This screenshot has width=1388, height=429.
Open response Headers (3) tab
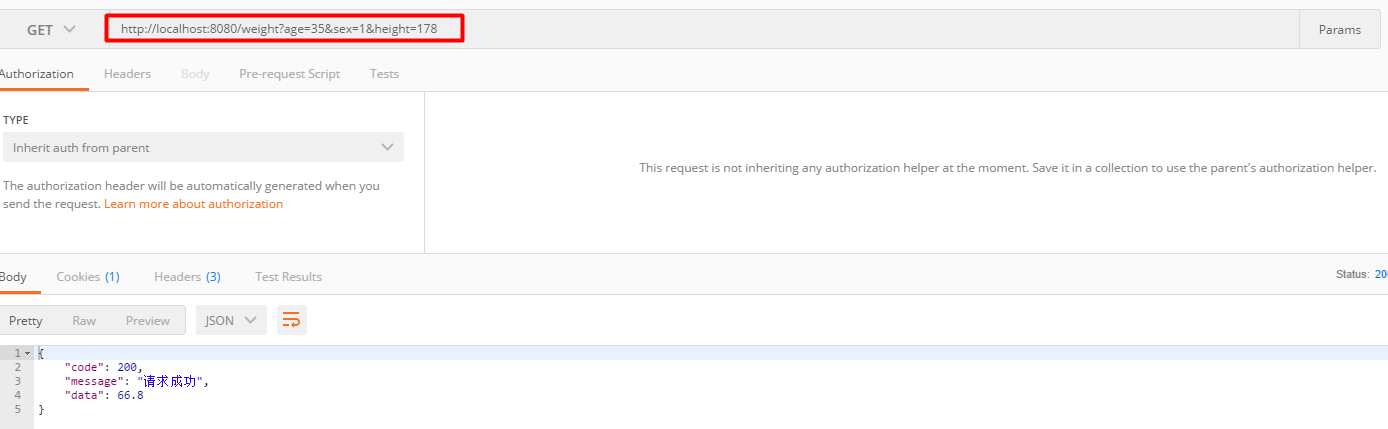pos(187,276)
